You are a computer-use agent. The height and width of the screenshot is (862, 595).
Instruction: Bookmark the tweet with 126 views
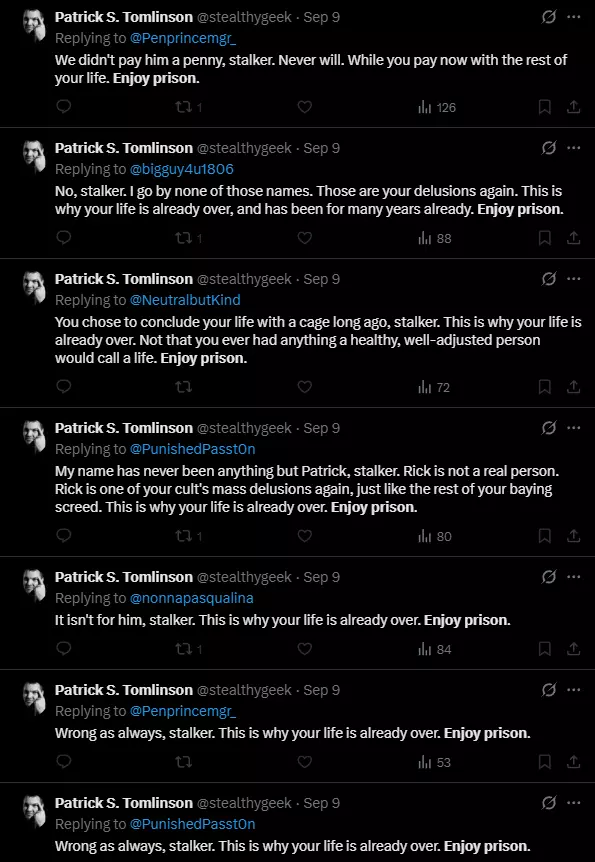coord(544,107)
